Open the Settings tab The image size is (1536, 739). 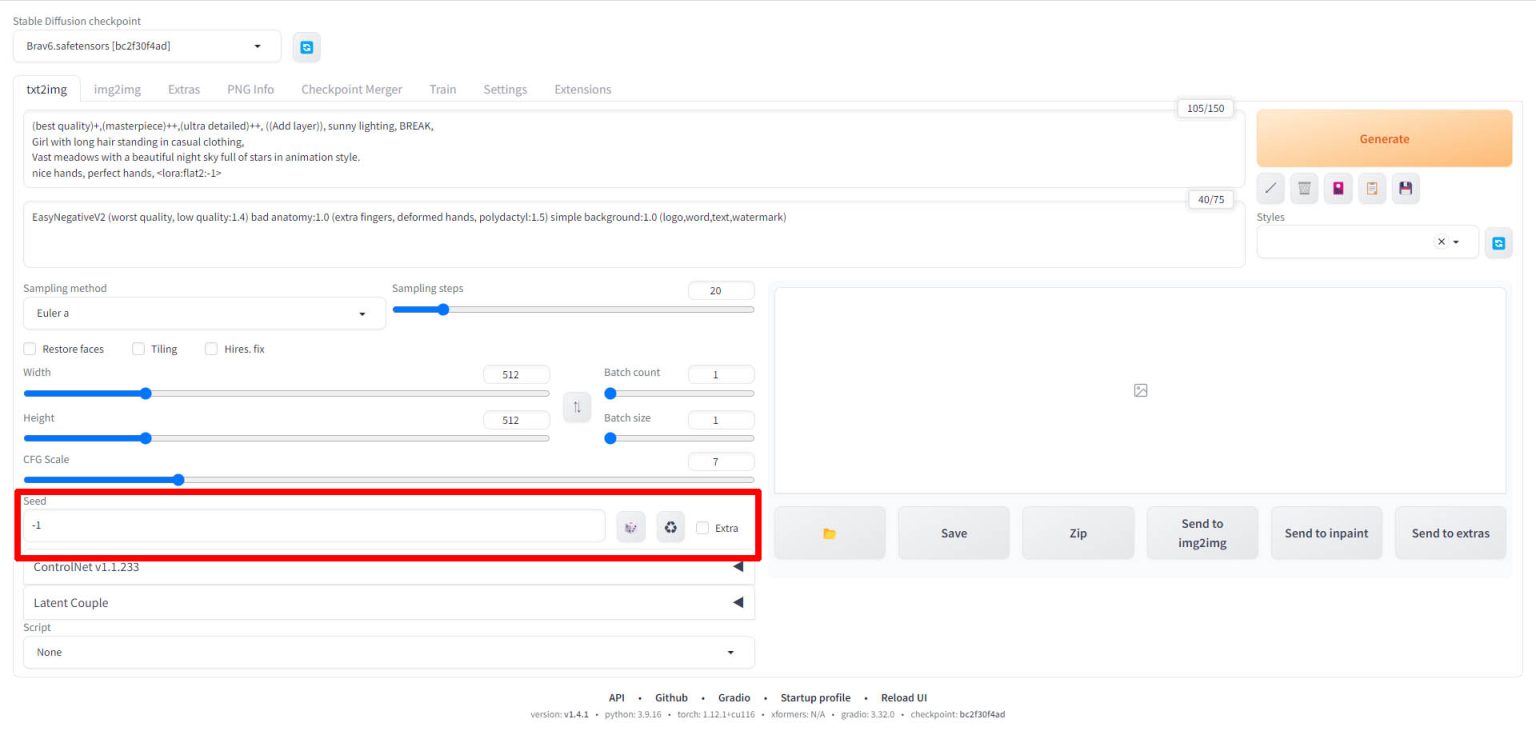[x=505, y=89]
